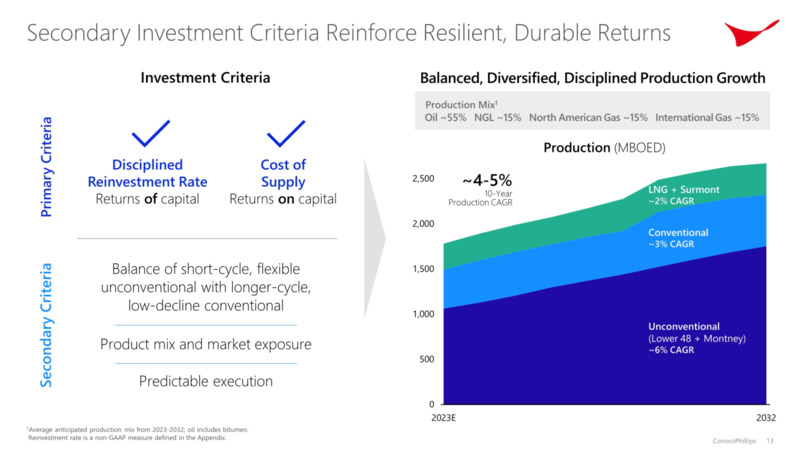Click the checkmark above Disciplined Reinvestment Rate
Screen dimensions: 800x450
pyautogui.click(x=151, y=133)
